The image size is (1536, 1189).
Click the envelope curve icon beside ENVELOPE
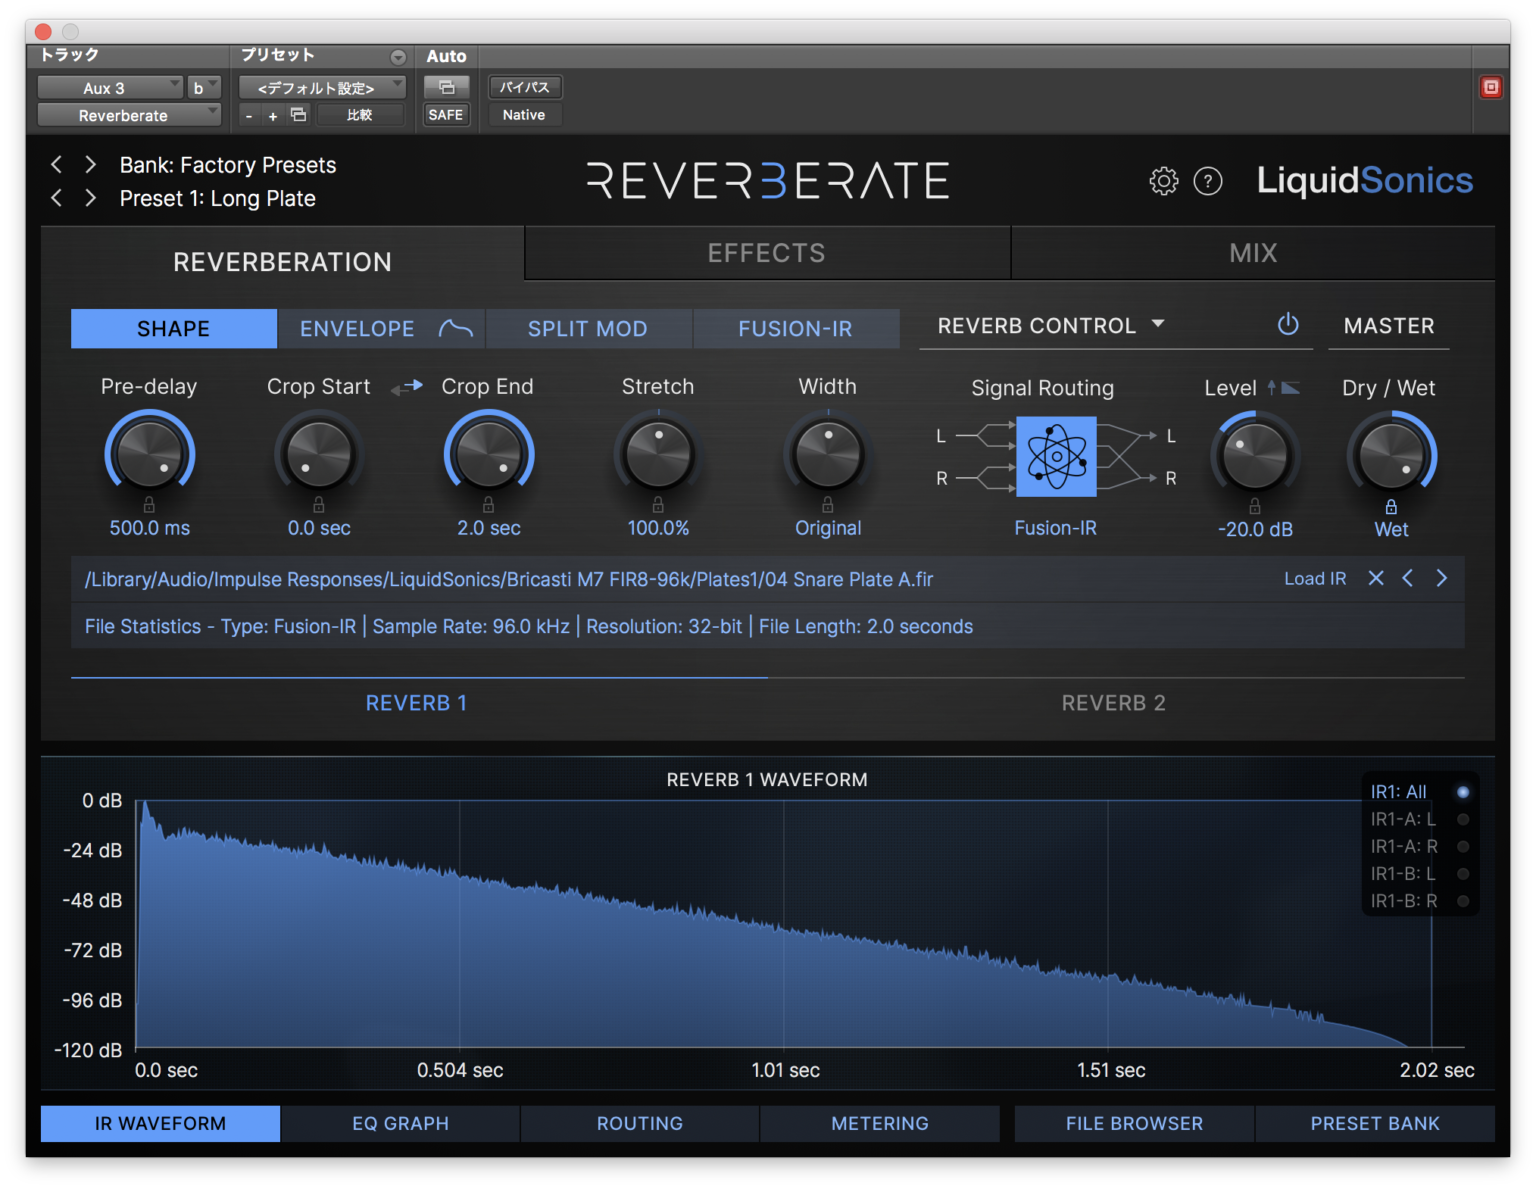[x=455, y=328]
